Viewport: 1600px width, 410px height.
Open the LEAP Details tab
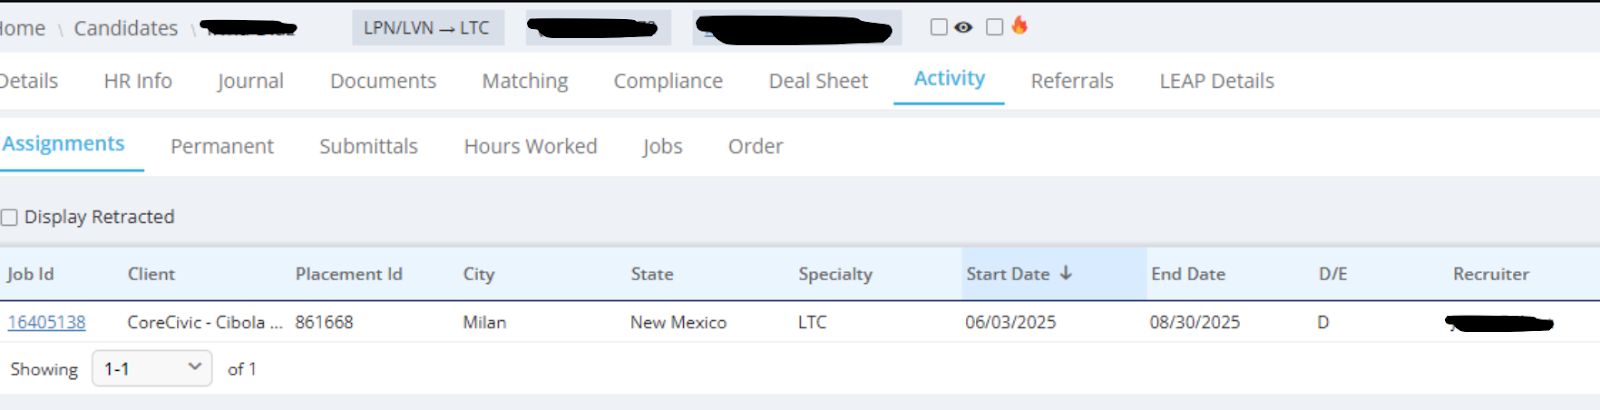pos(1217,81)
